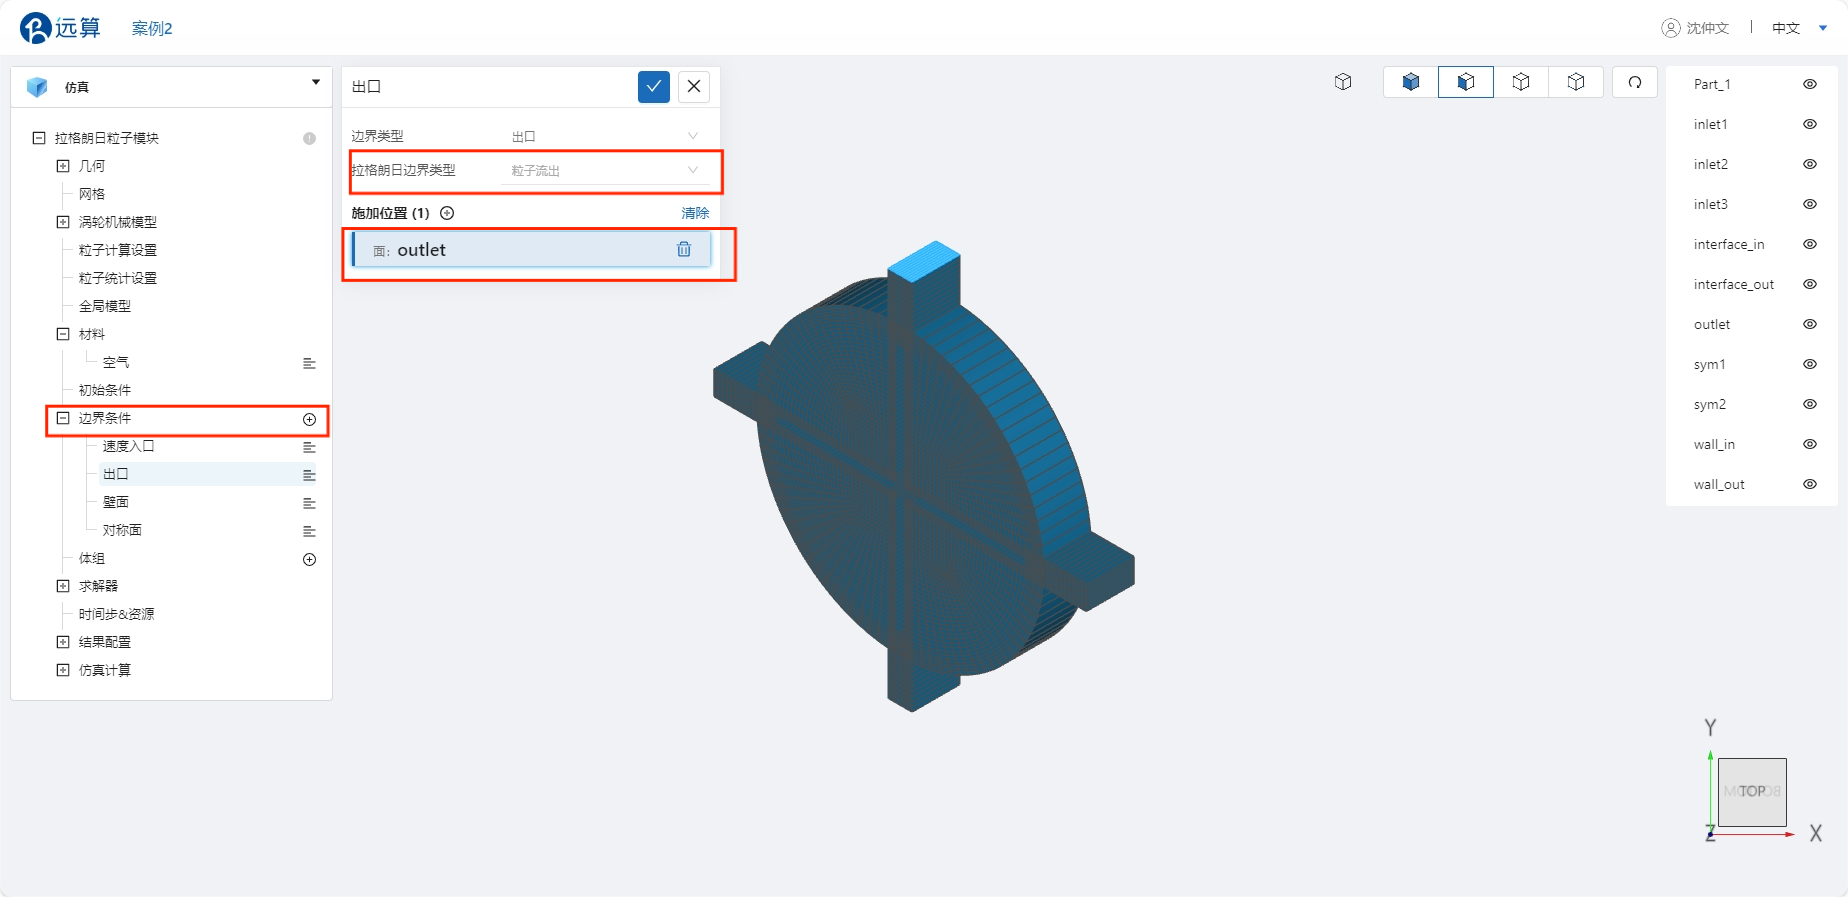Toggle visibility of Part_1
1848x897 pixels.
(x=1810, y=84)
